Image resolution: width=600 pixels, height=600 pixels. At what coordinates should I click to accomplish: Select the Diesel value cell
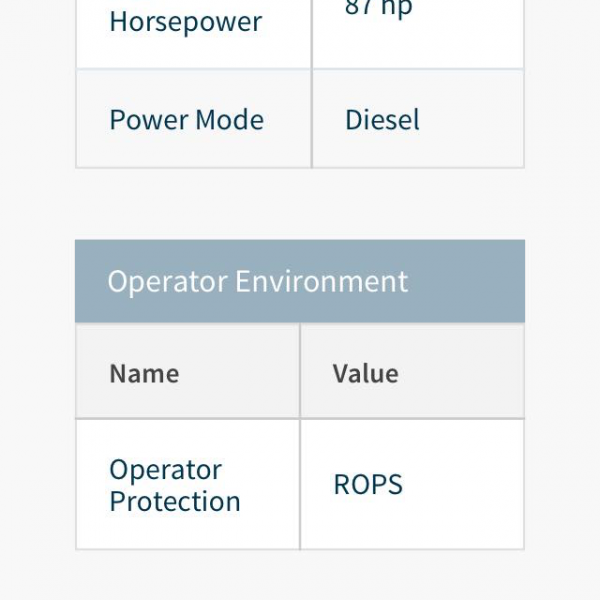point(418,119)
